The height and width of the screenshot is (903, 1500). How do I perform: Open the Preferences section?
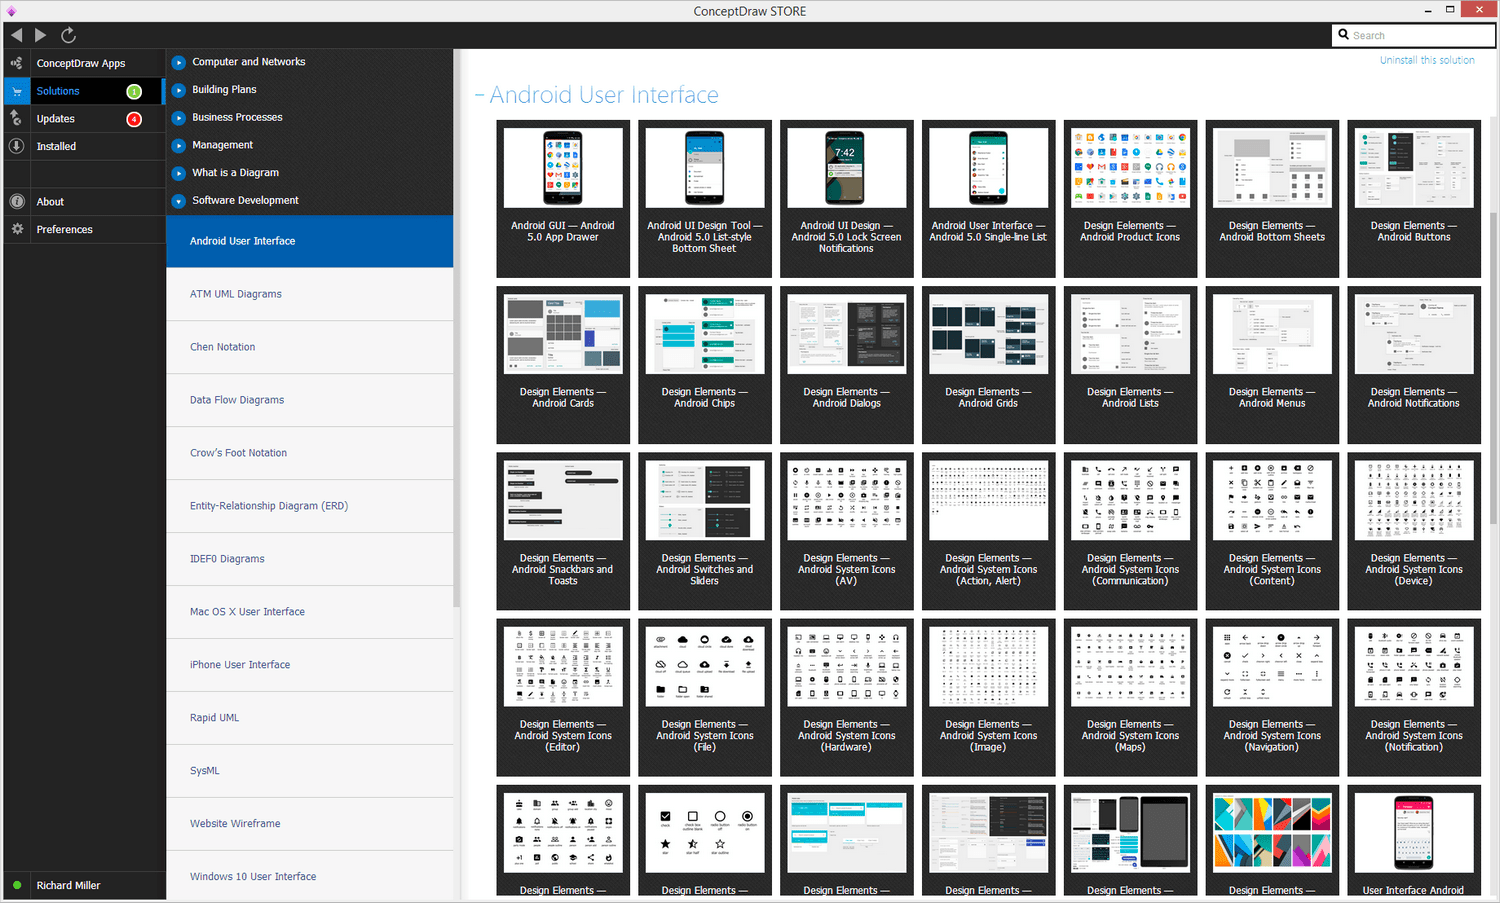coord(65,229)
